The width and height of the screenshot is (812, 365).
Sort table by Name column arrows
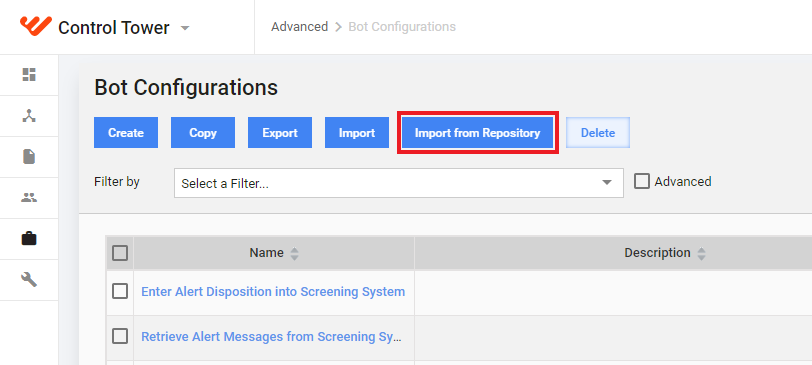[x=294, y=253]
